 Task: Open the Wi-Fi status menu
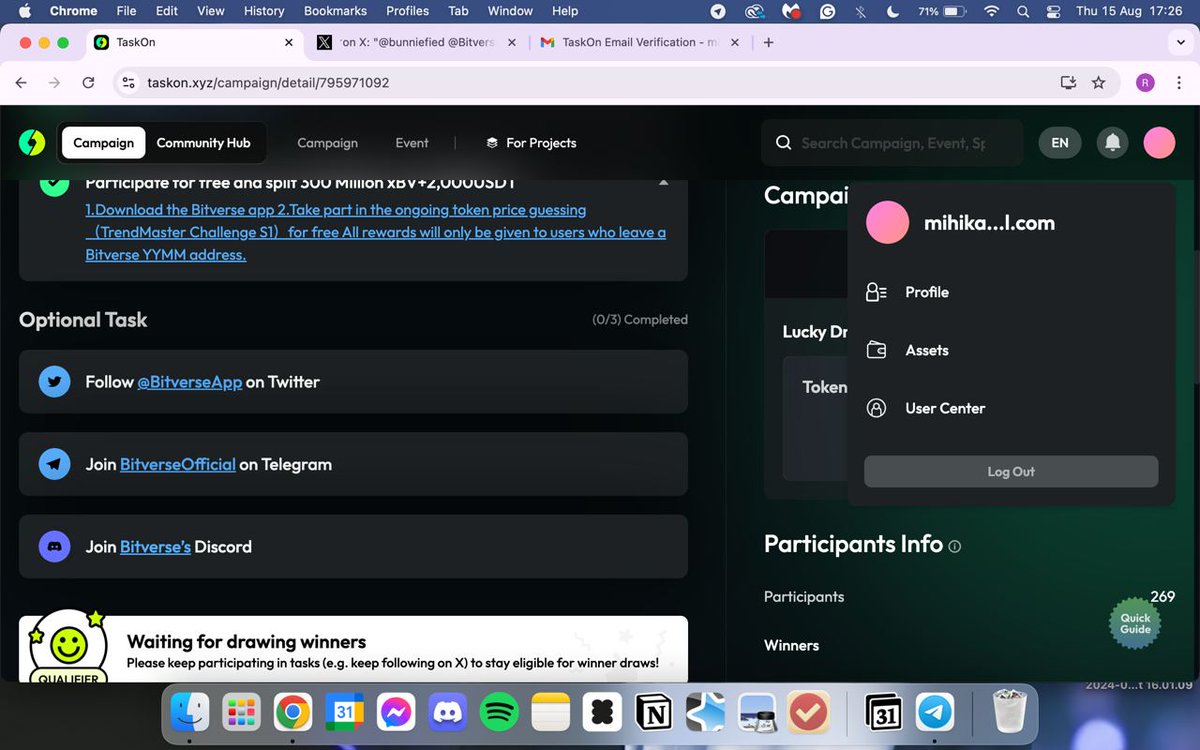click(991, 11)
